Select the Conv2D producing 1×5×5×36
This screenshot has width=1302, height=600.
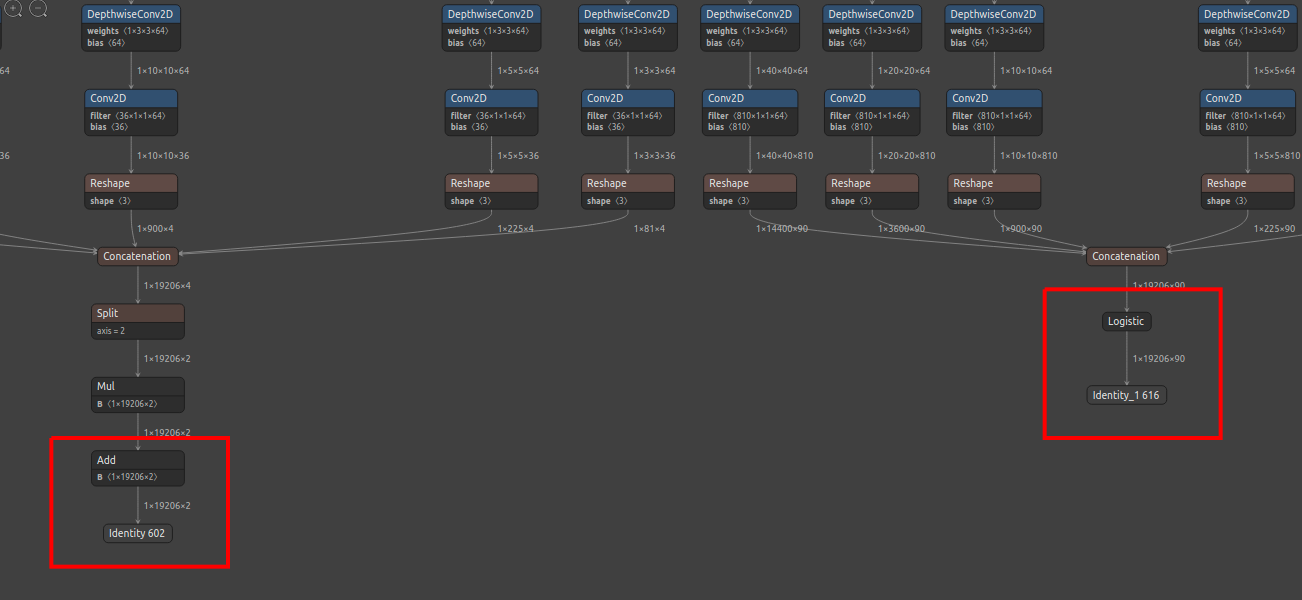pos(491,97)
